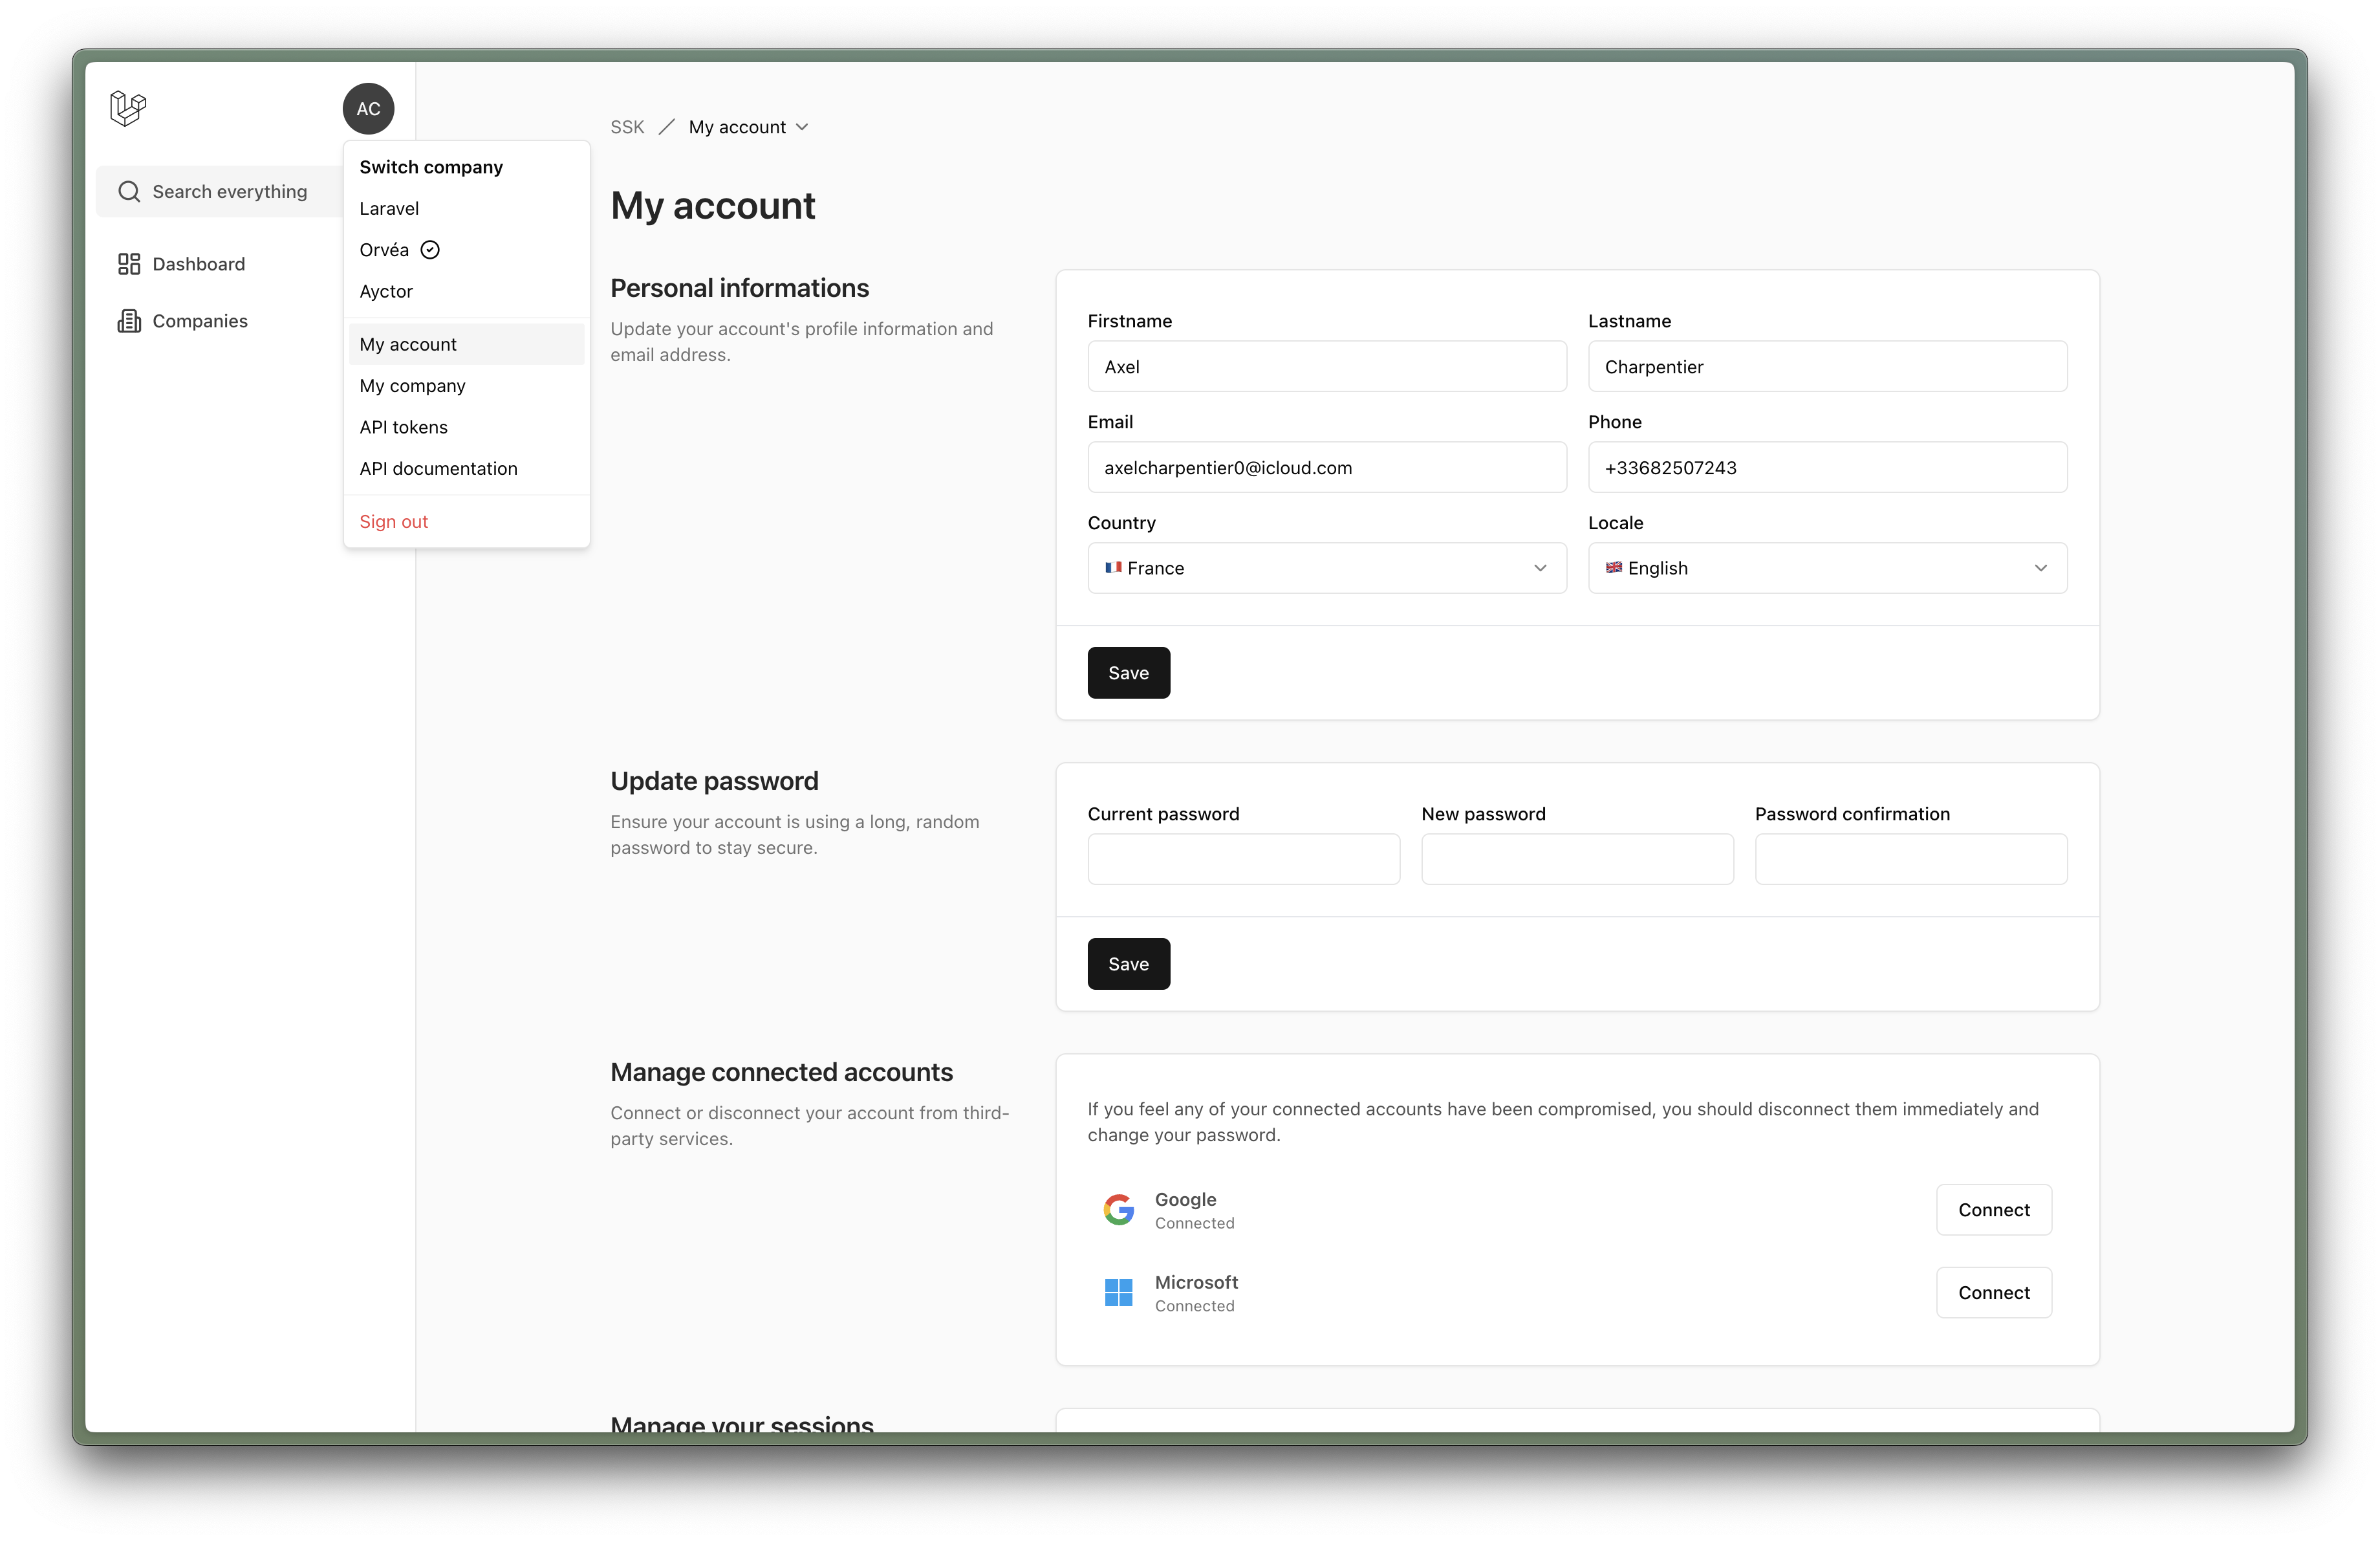This screenshot has width=2380, height=1541.
Task: Click the Phone number field
Action: (x=1827, y=468)
